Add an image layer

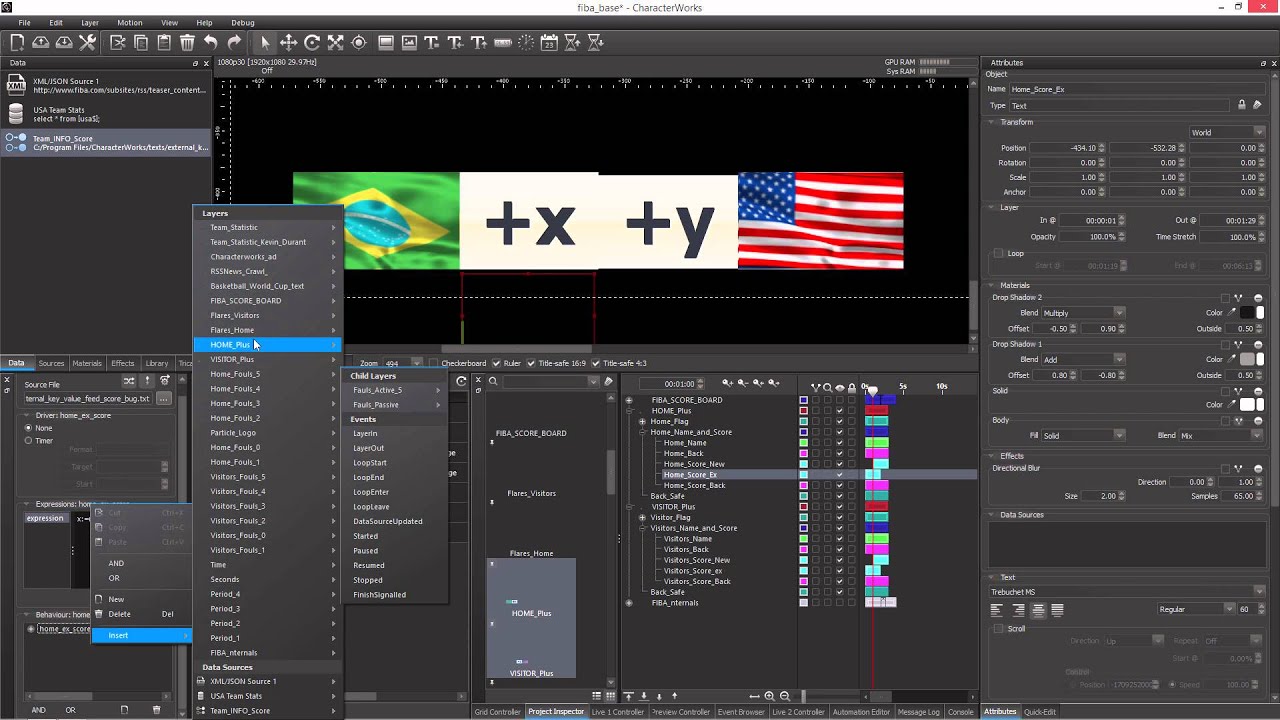(x=409, y=42)
